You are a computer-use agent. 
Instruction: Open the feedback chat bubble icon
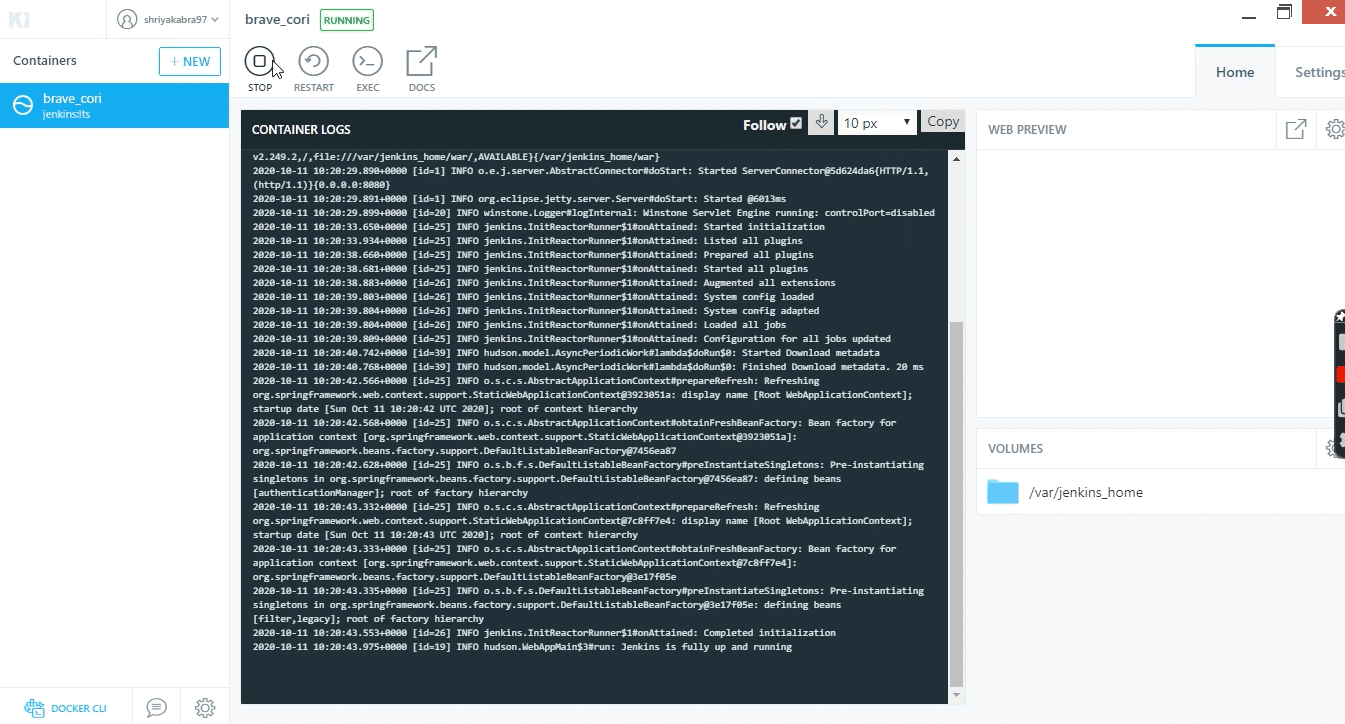click(156, 707)
